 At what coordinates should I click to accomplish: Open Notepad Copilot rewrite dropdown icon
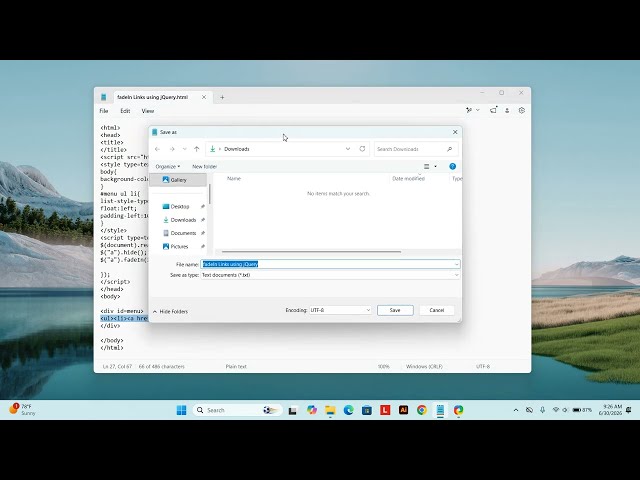pos(473,110)
